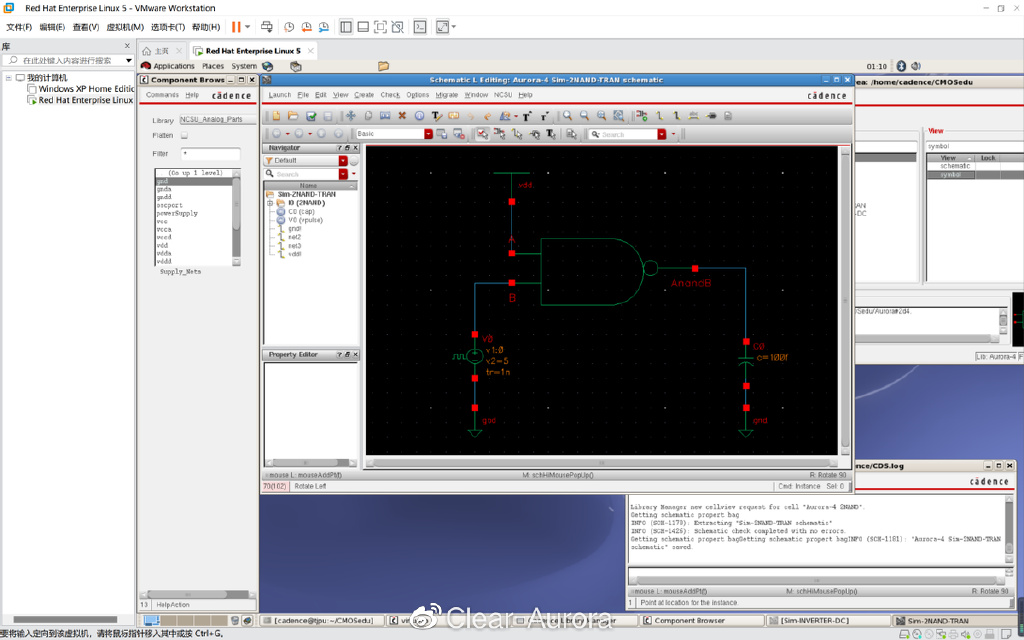Open the object properties info icon

click(x=419, y=116)
